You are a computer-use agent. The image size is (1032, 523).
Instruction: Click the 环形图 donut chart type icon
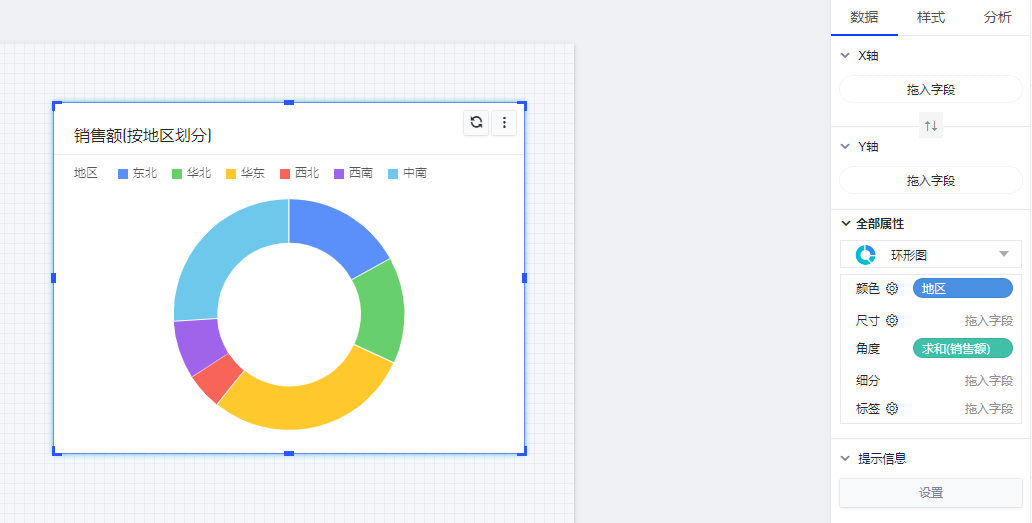(866, 255)
